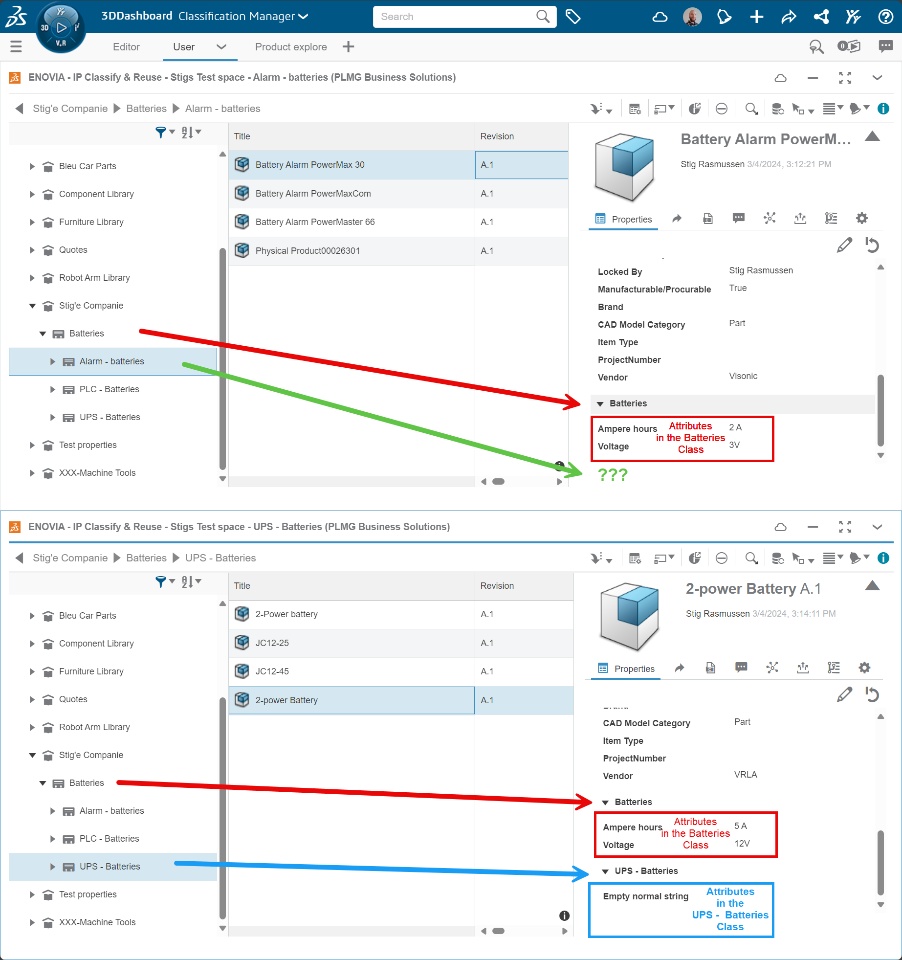The width and height of the screenshot is (902, 960).
Task: Open the cloud icon in top bar
Action: click(x=660, y=17)
